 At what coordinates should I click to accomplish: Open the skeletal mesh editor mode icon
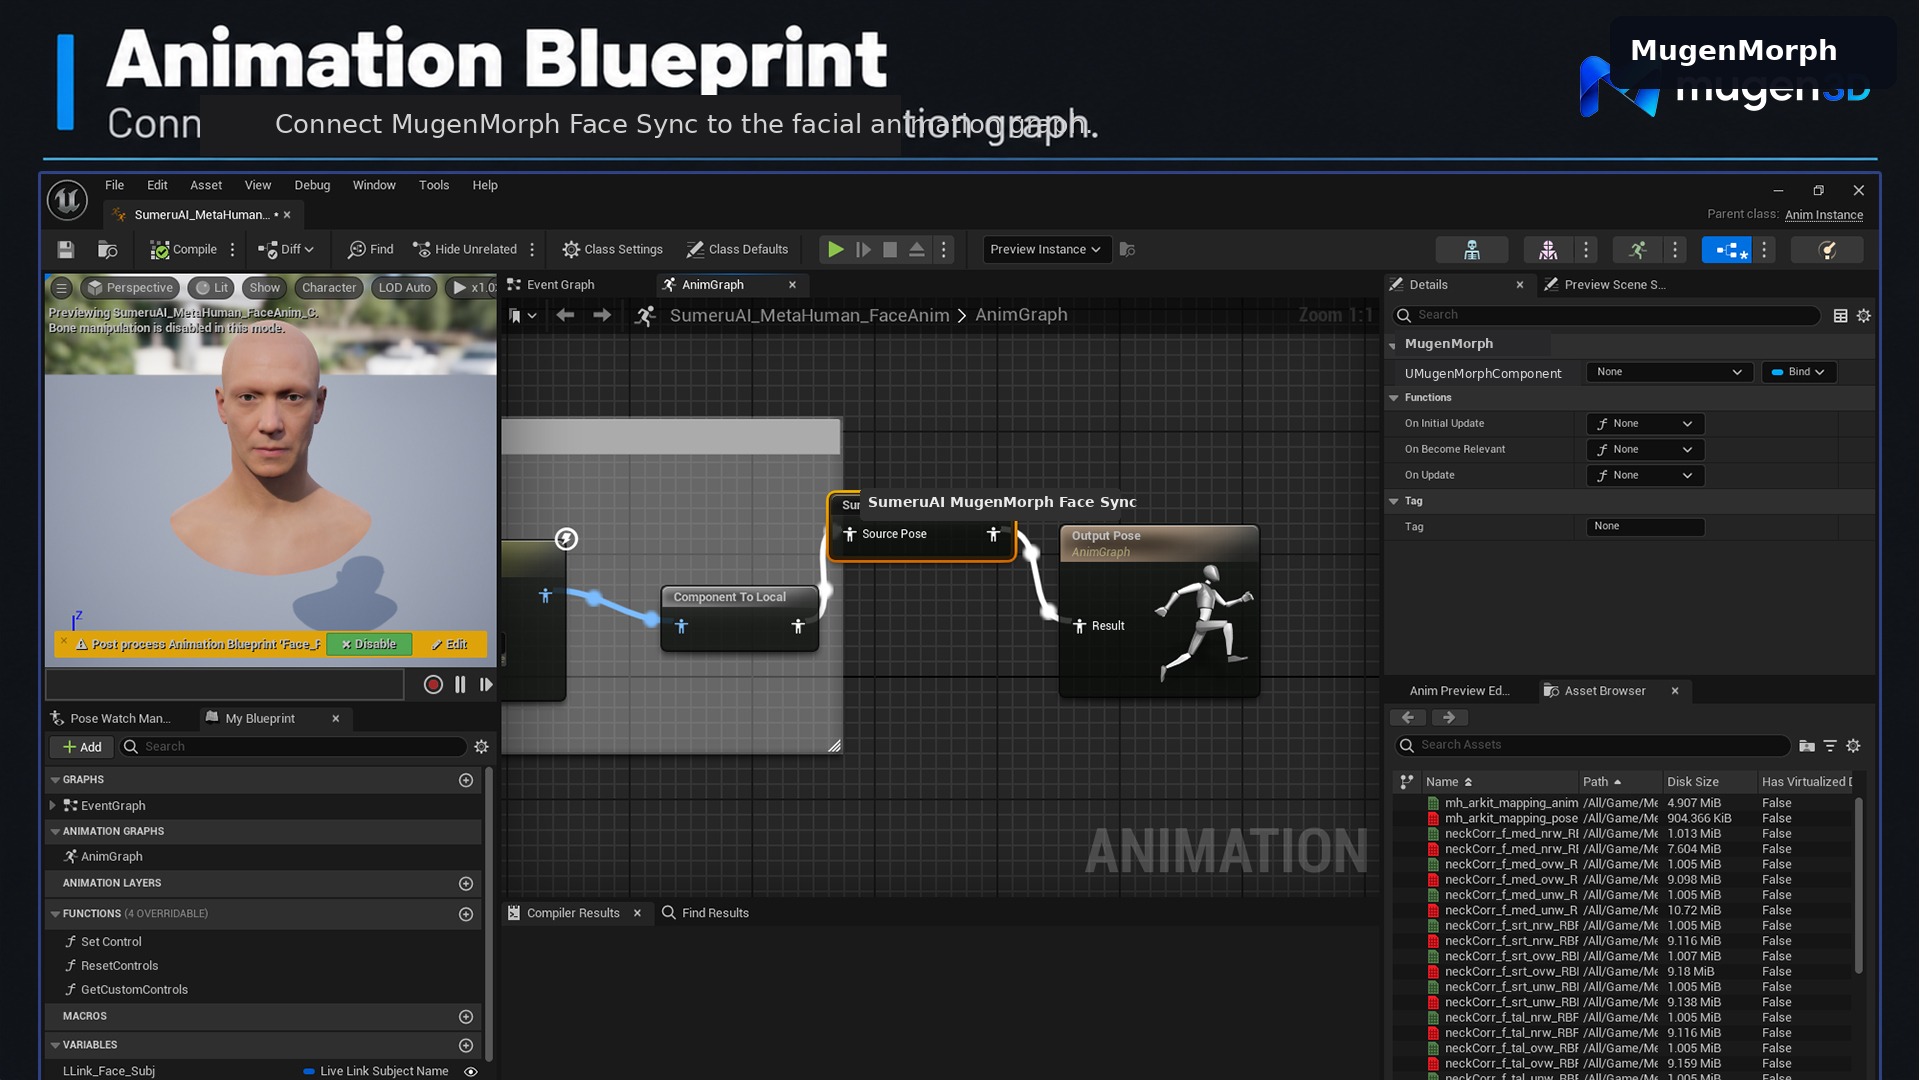pyautogui.click(x=1548, y=250)
